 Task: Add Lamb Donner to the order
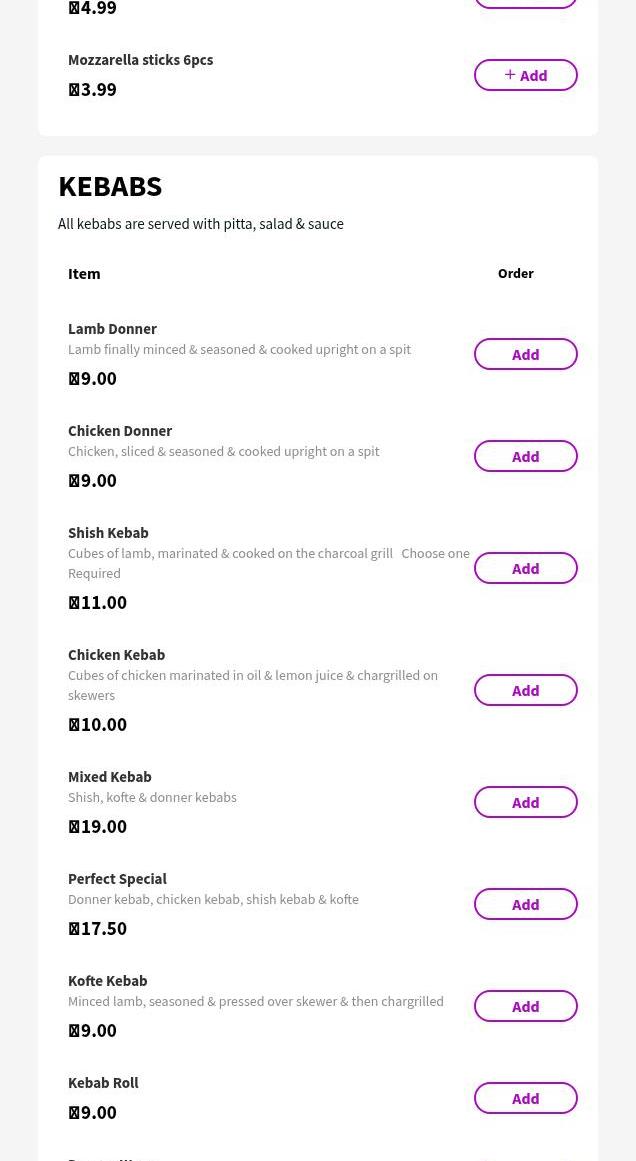click(525, 353)
